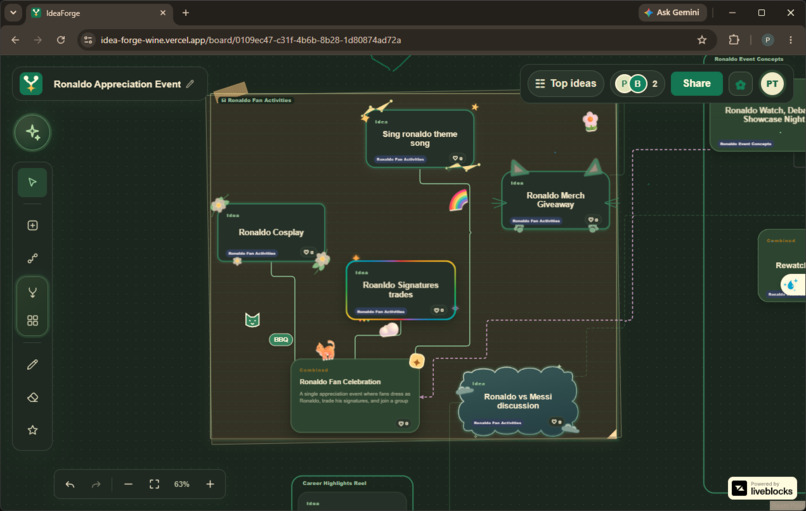
Task: Click the Career Highlights Reel group label
Action: coord(334,483)
